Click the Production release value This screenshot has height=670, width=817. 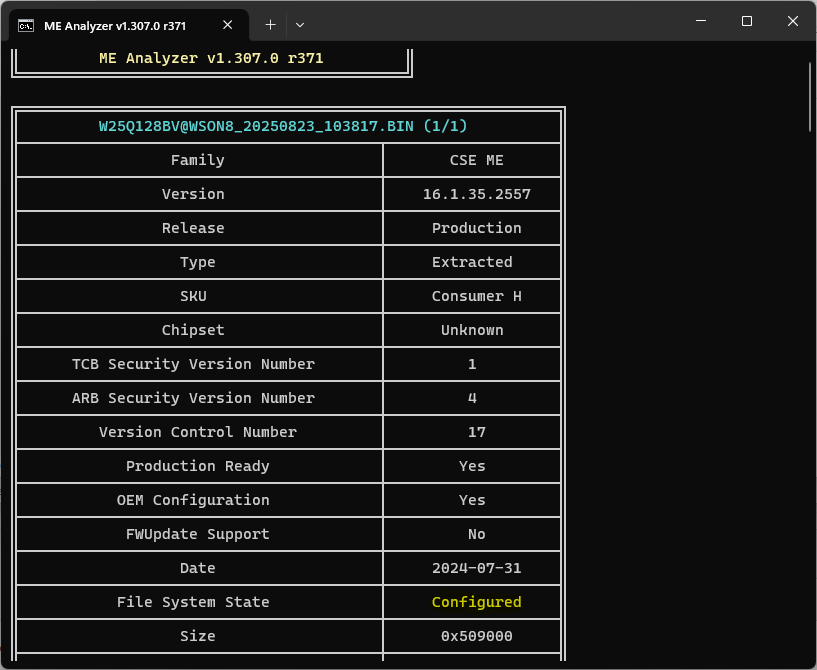(476, 228)
